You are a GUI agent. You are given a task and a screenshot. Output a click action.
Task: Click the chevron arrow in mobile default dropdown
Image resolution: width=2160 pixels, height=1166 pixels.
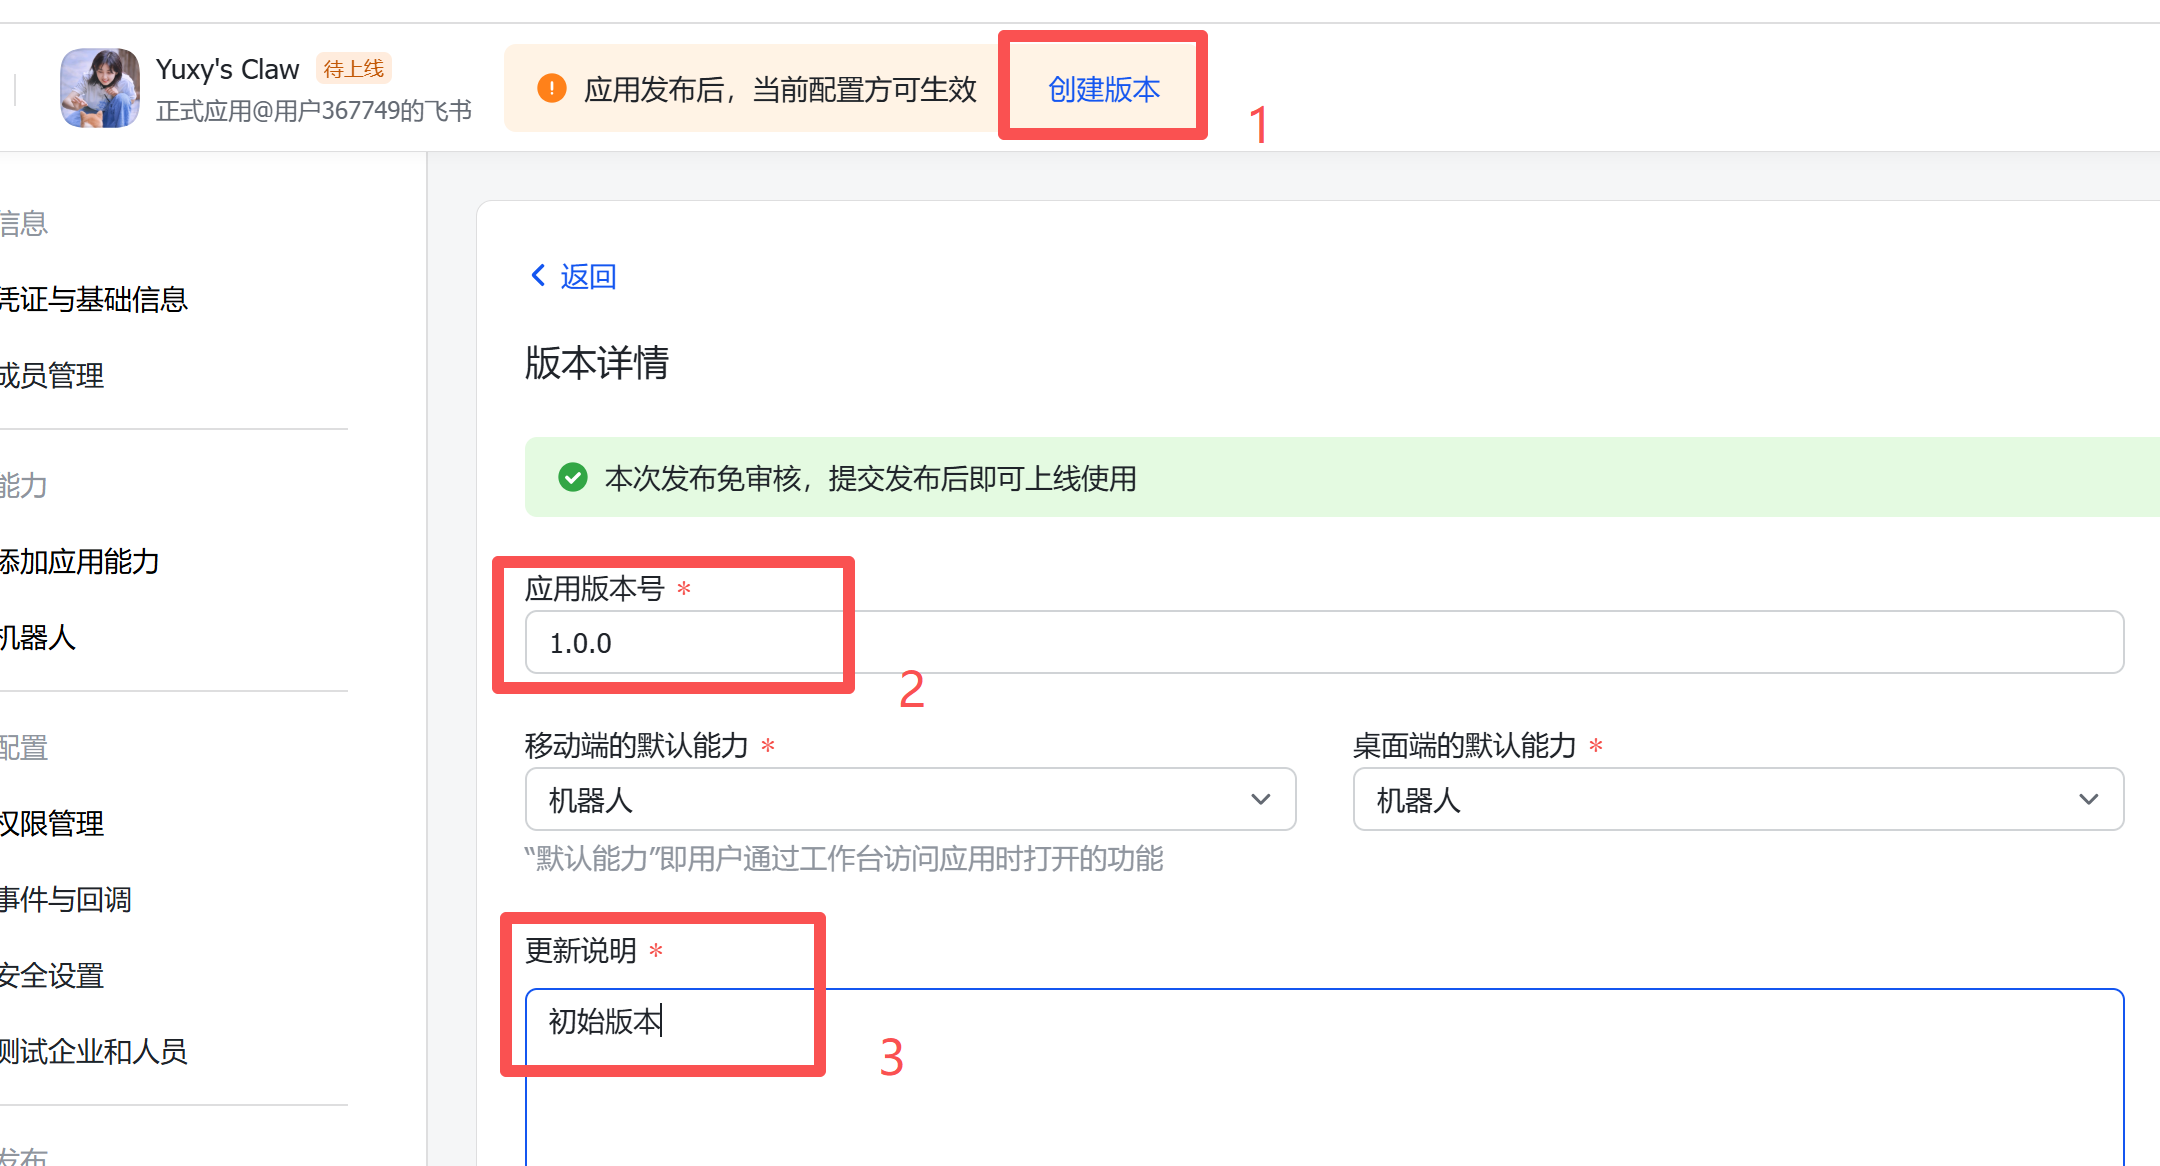click(x=1260, y=800)
